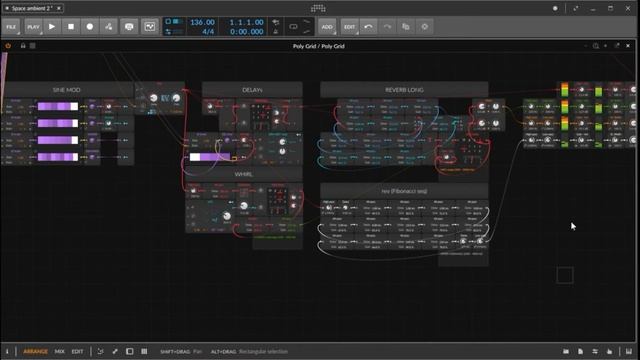Image resolution: width=640 pixels, height=360 pixels.
Task: Open the browser panel icon
Action: [x=566, y=351]
